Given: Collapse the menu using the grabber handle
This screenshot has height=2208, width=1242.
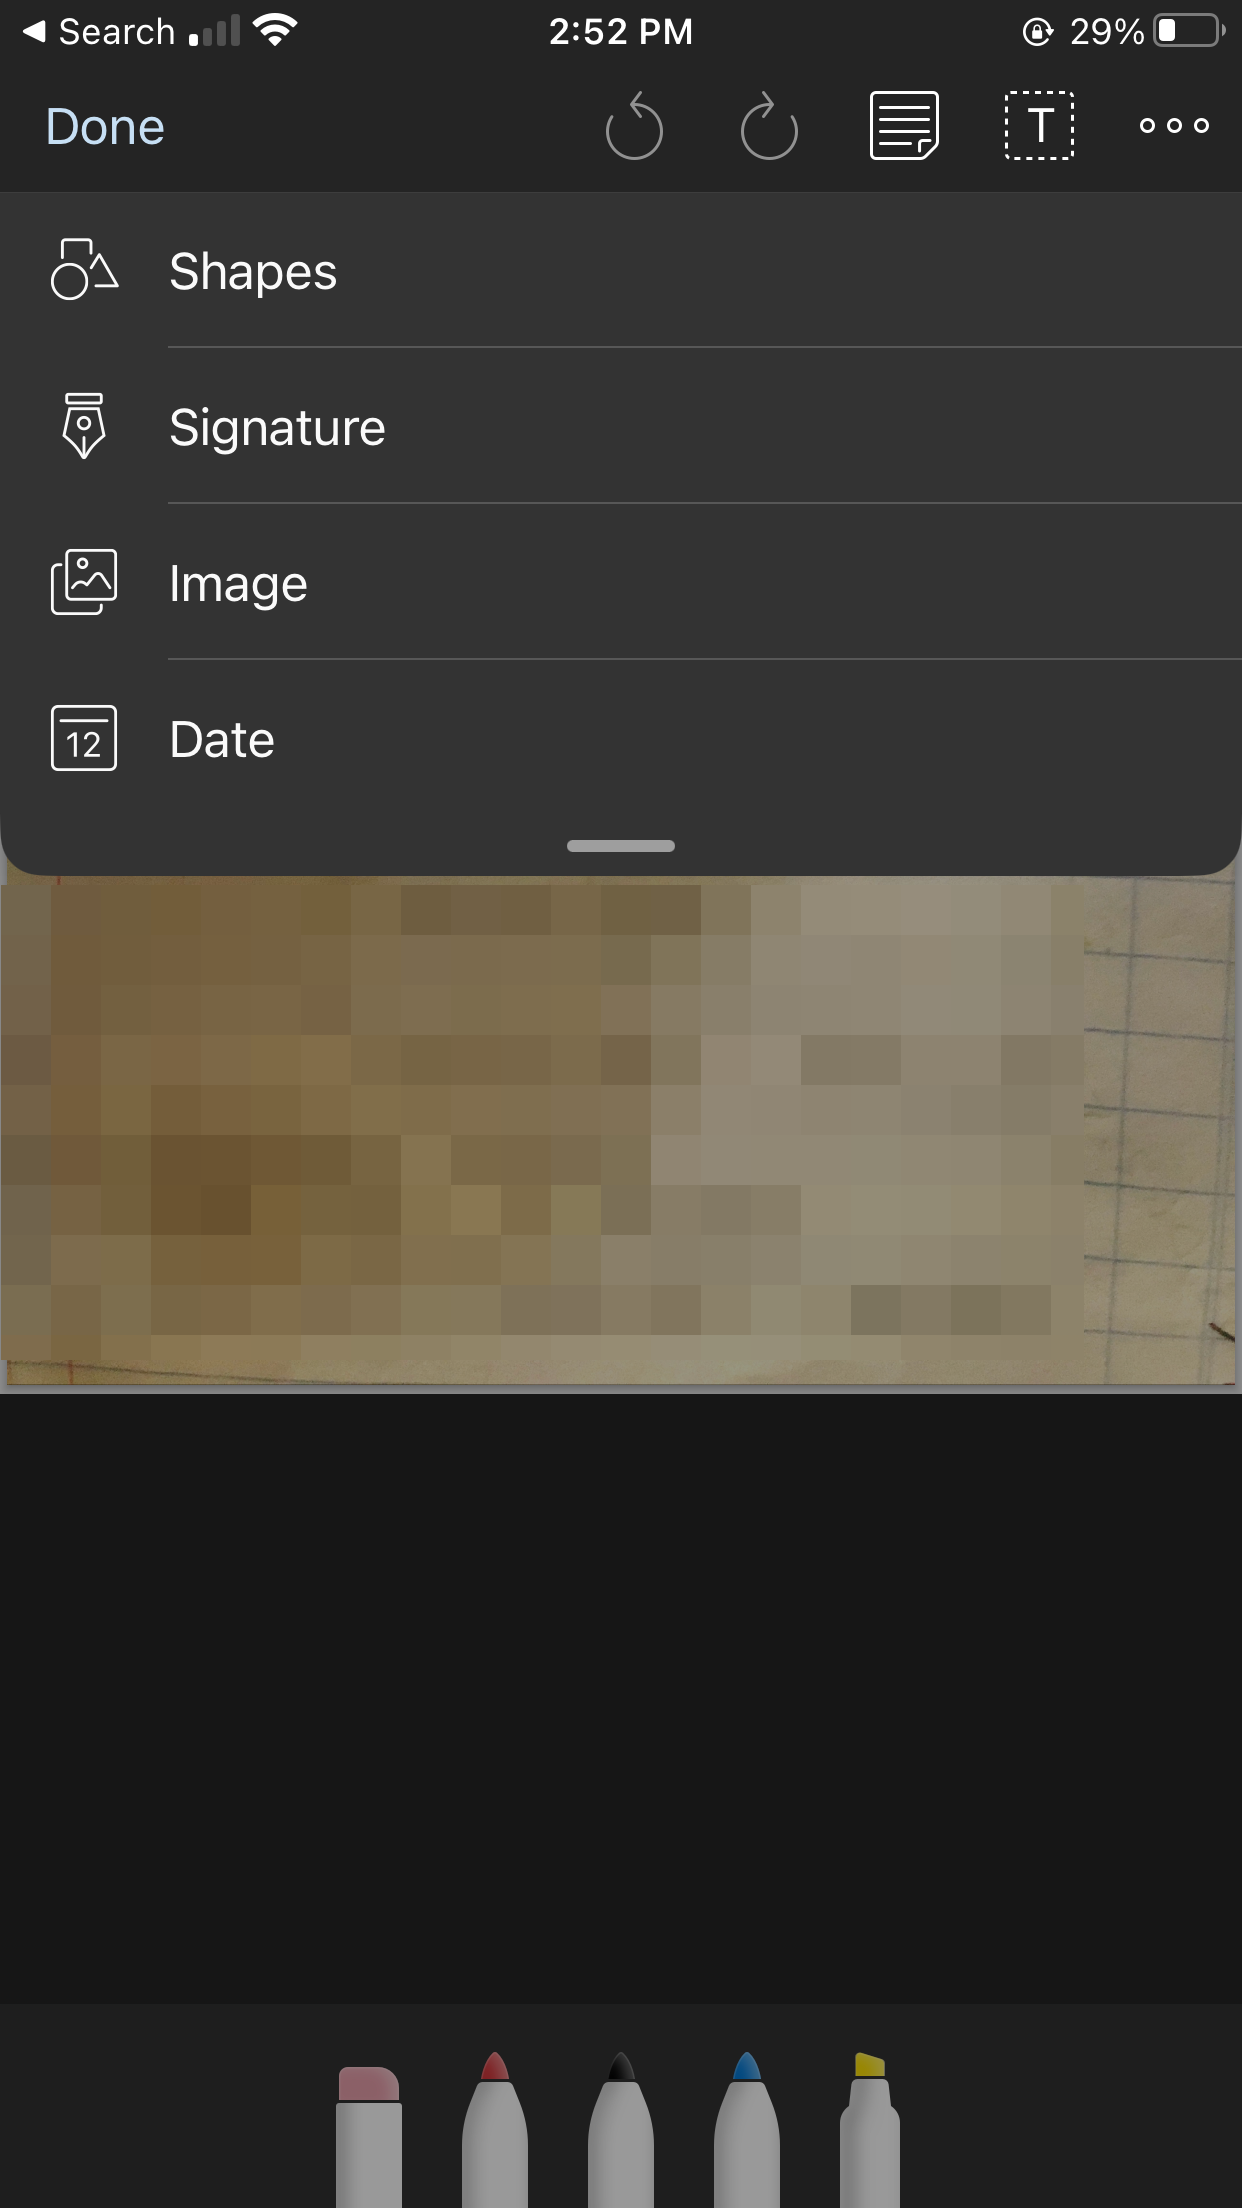Looking at the screenshot, I should (x=621, y=846).
